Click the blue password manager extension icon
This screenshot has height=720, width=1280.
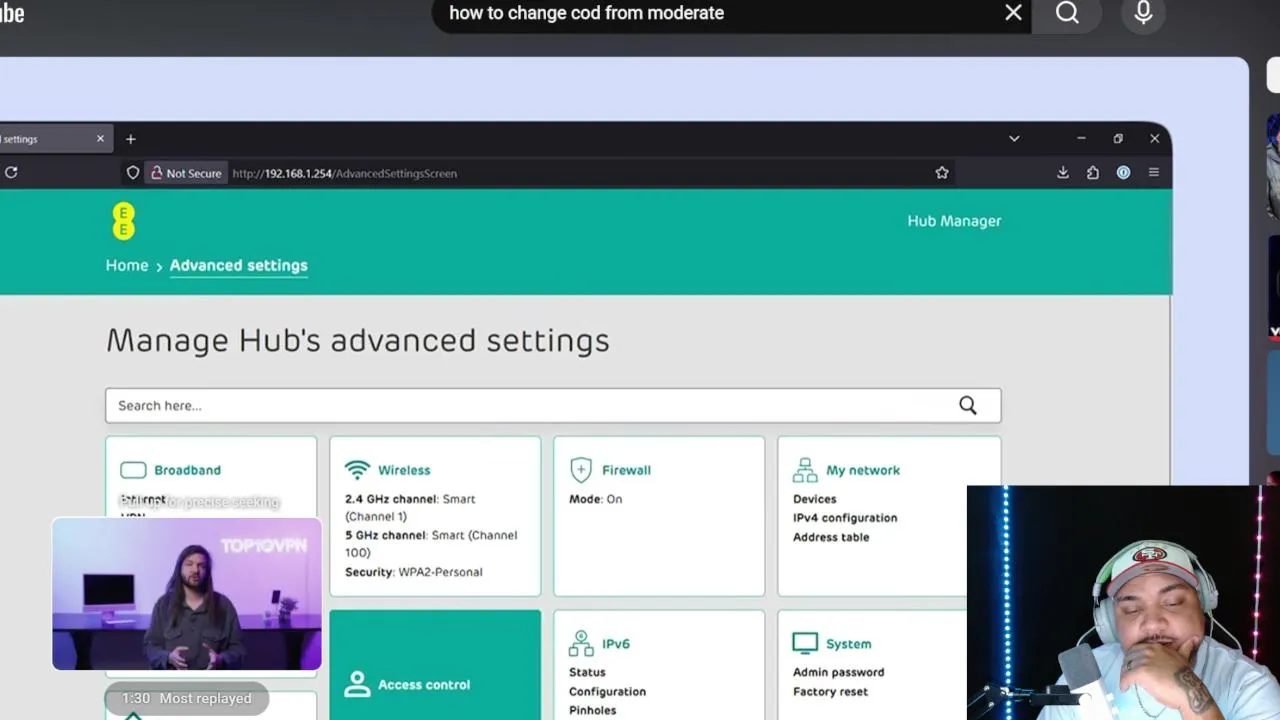(x=1123, y=173)
